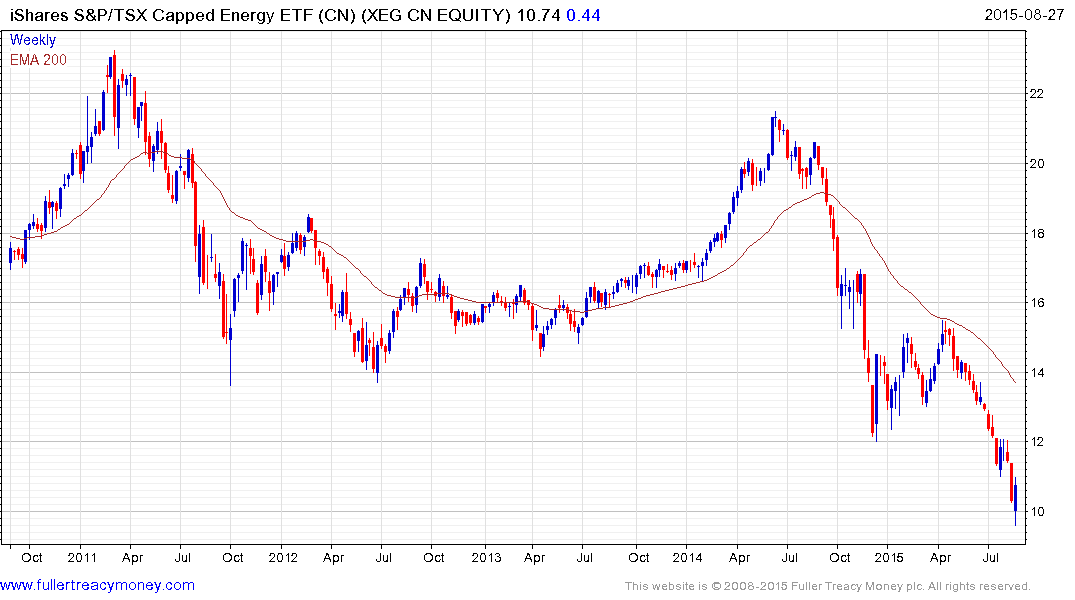The image size is (1075, 600).
Task: Click the 22 price axis label
Action: click(x=1037, y=93)
